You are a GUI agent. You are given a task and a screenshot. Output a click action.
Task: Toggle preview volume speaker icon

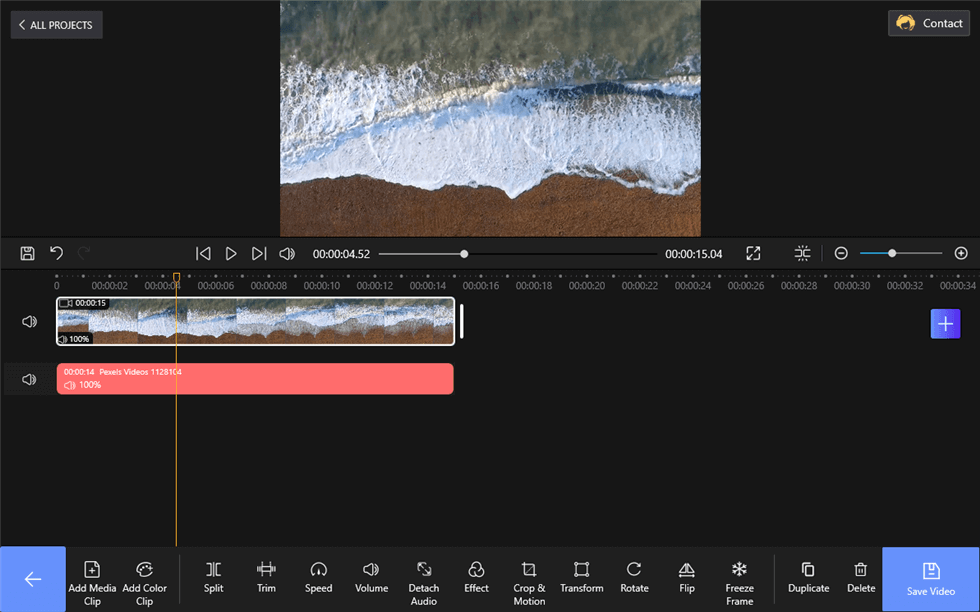(x=287, y=253)
